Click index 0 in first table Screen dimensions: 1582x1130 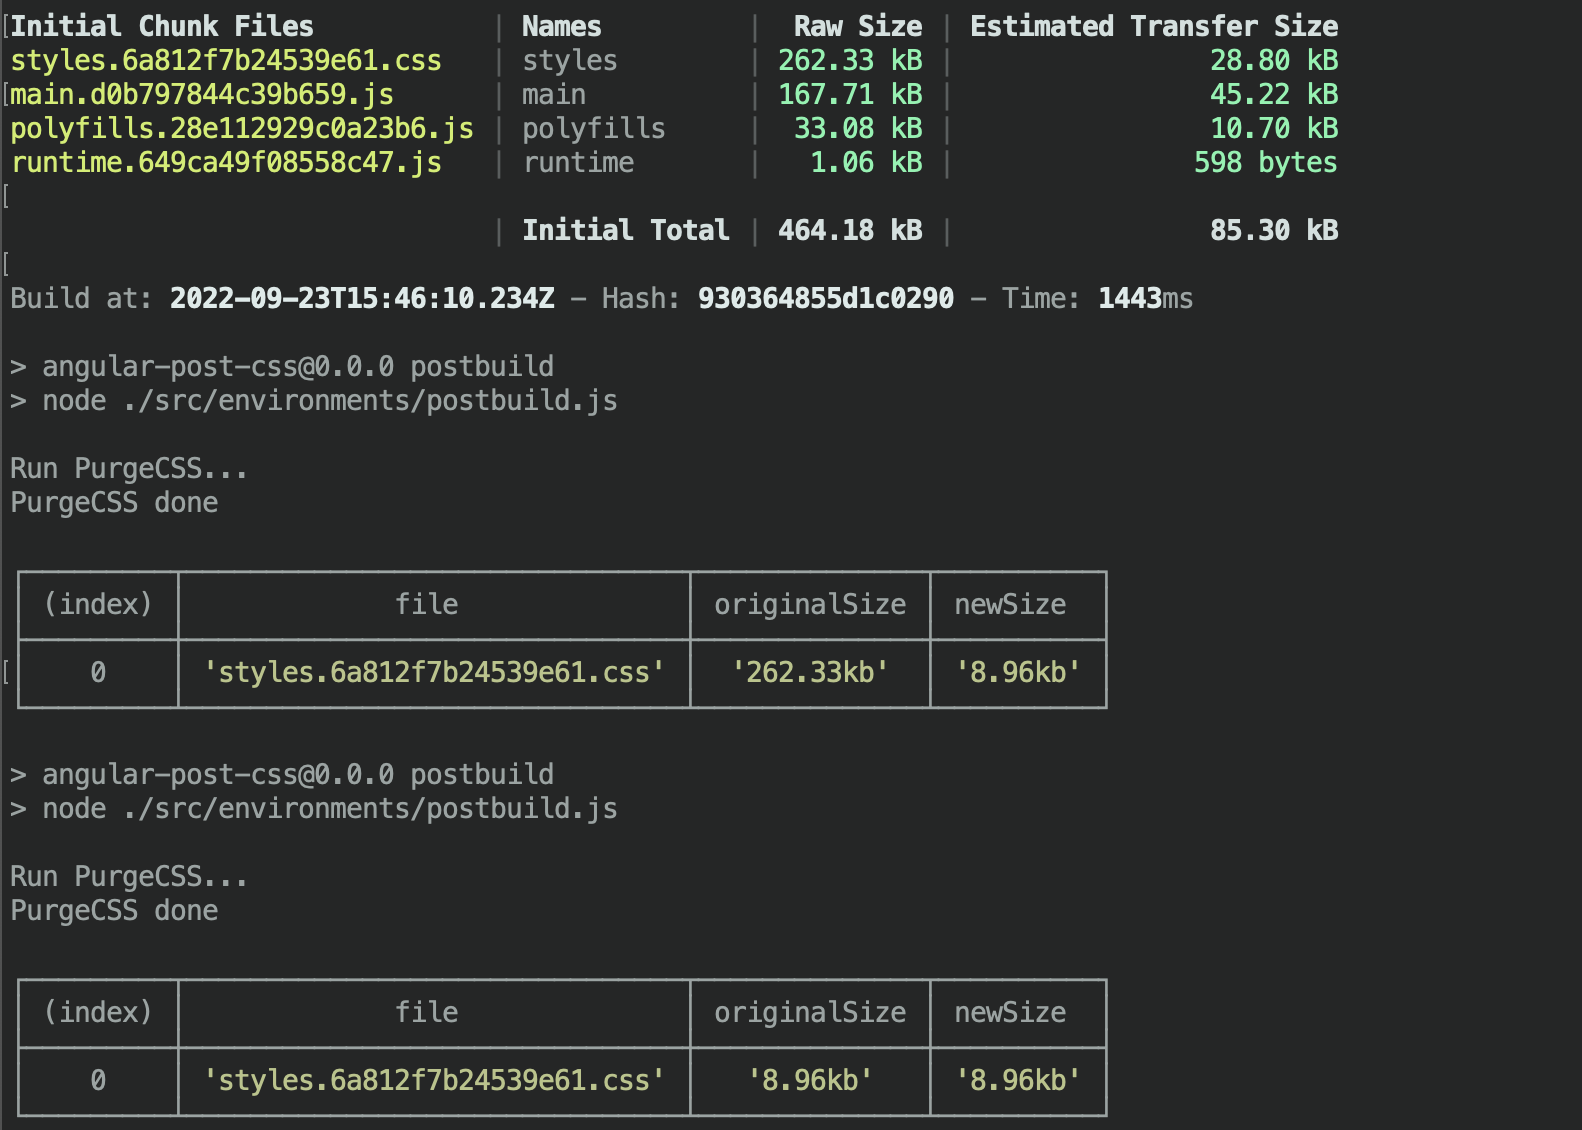pos(98,673)
